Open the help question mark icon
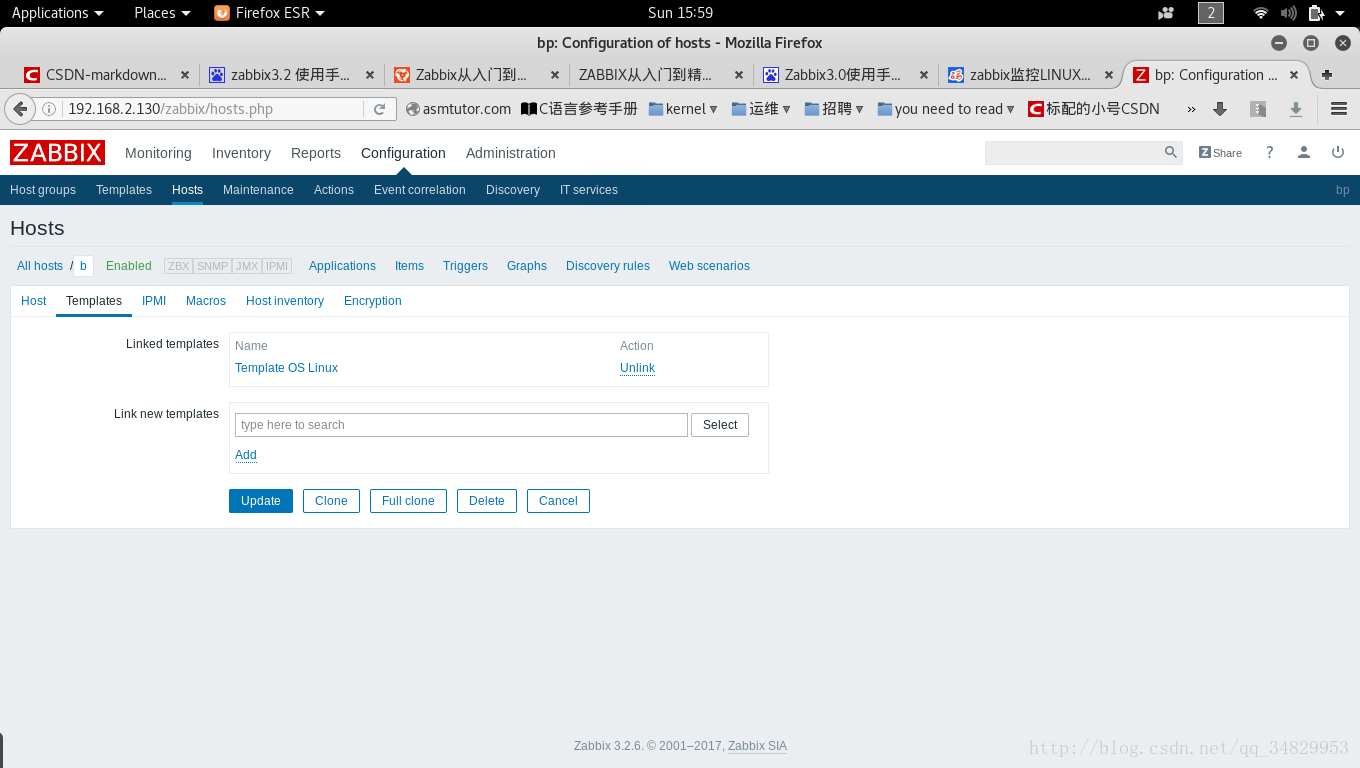This screenshot has width=1360, height=768. pyautogui.click(x=1270, y=152)
